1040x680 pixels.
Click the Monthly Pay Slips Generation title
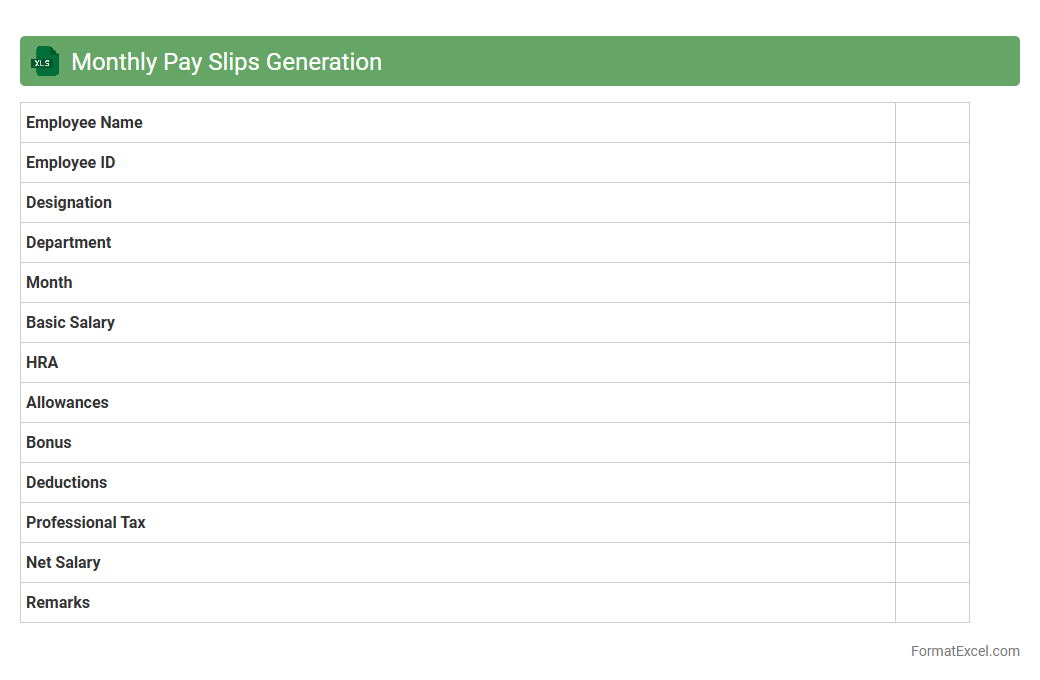point(226,62)
